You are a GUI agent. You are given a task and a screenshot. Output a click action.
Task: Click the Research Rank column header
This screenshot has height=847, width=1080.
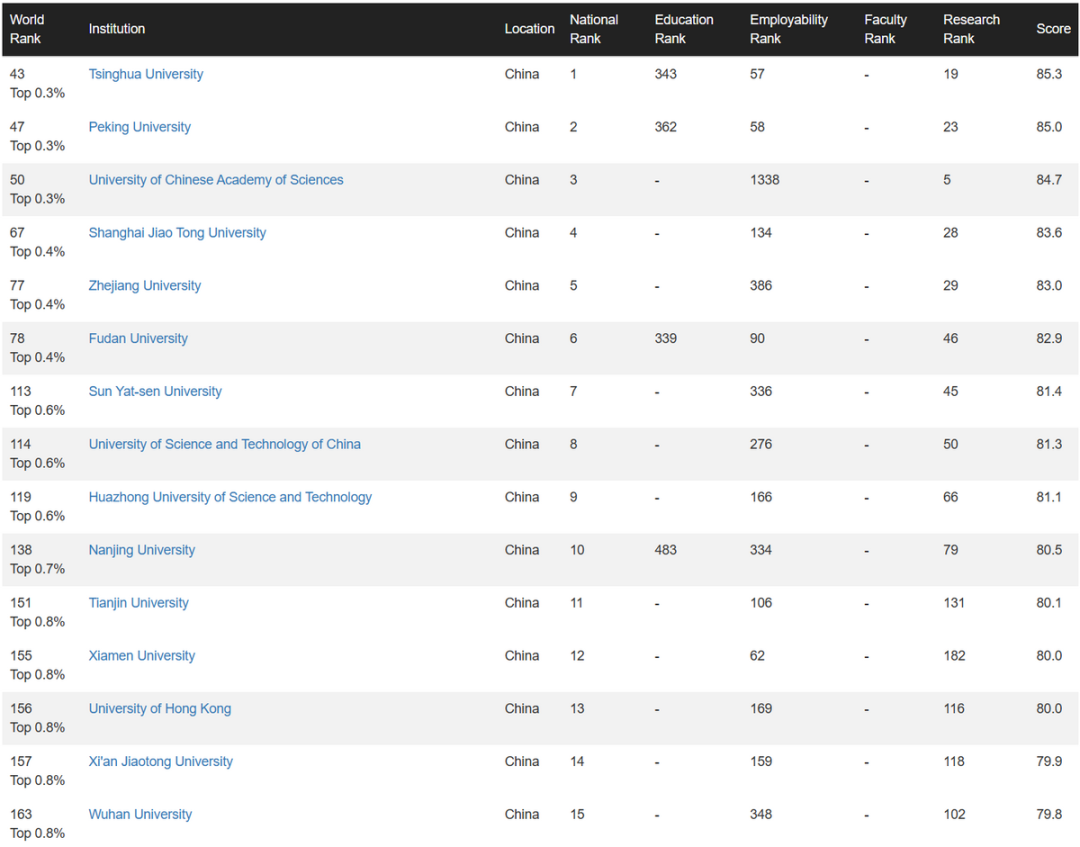coord(971,29)
